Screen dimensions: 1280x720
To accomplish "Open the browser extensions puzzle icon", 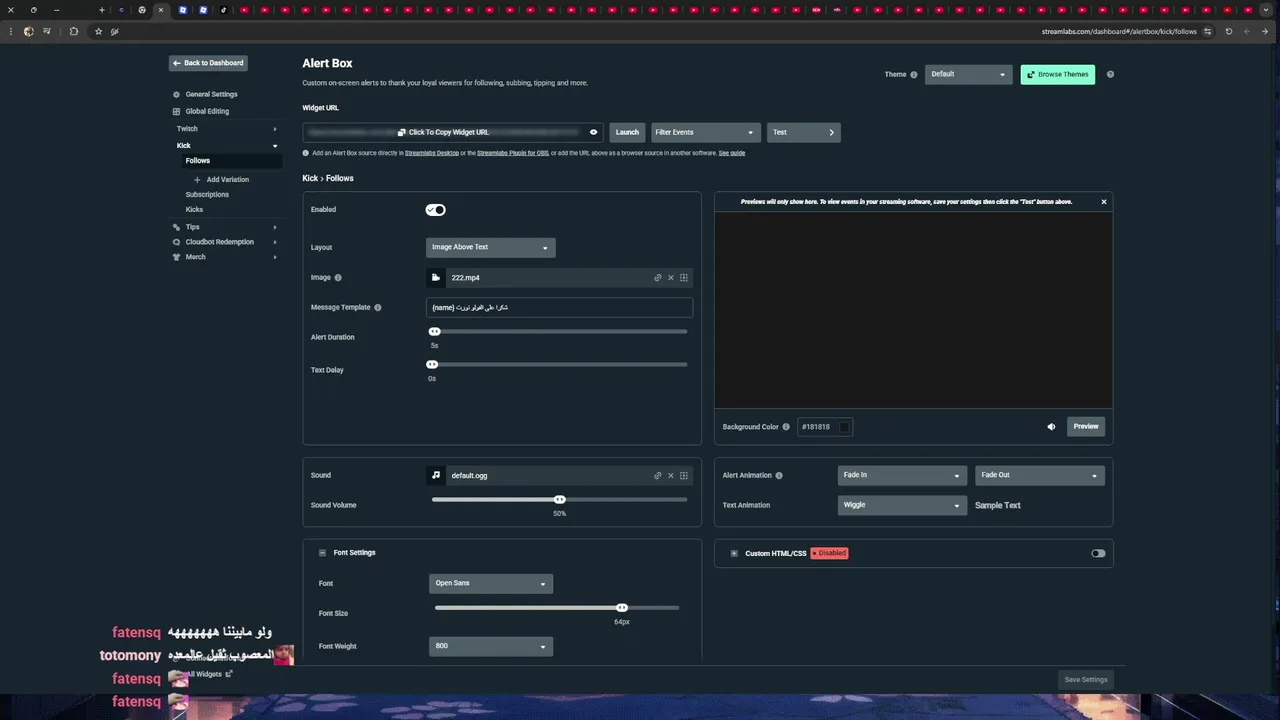I will tap(73, 31).
